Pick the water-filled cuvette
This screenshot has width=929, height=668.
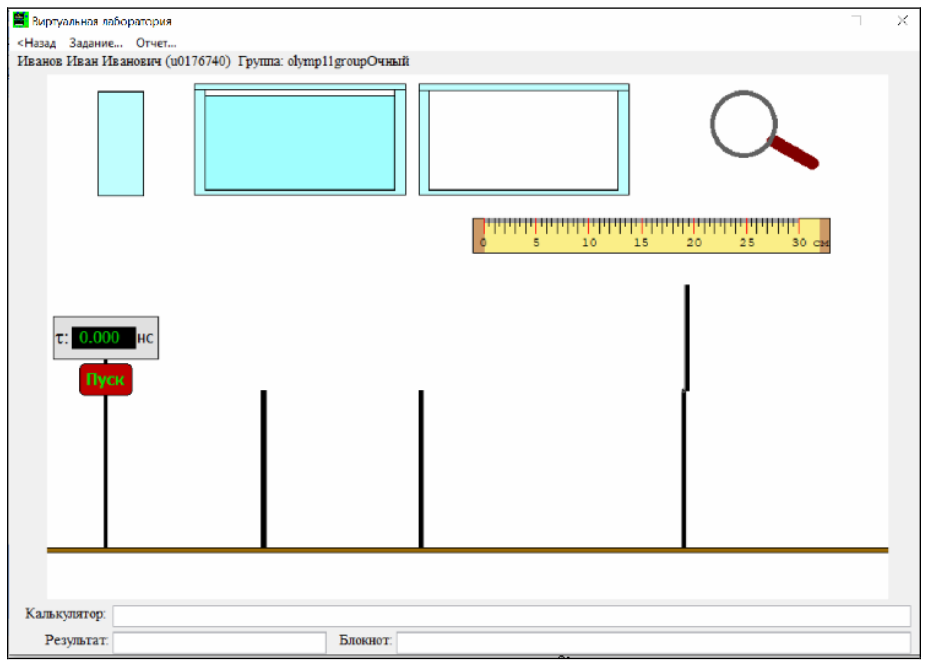coord(300,140)
